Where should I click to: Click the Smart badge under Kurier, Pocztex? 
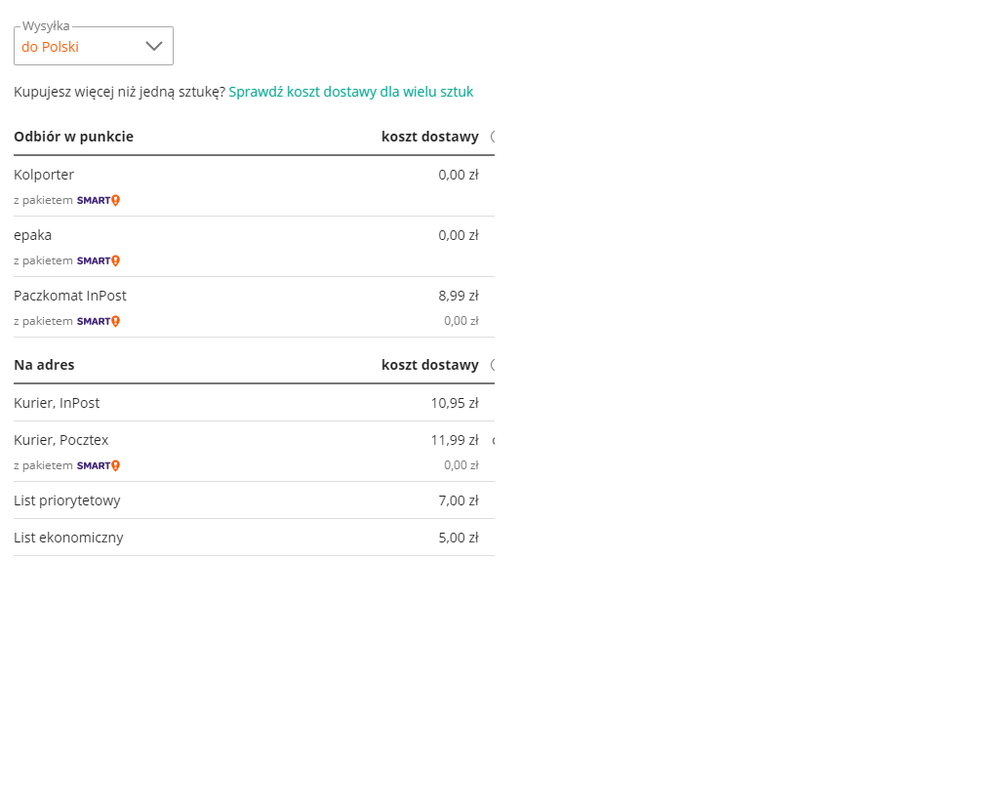98,465
